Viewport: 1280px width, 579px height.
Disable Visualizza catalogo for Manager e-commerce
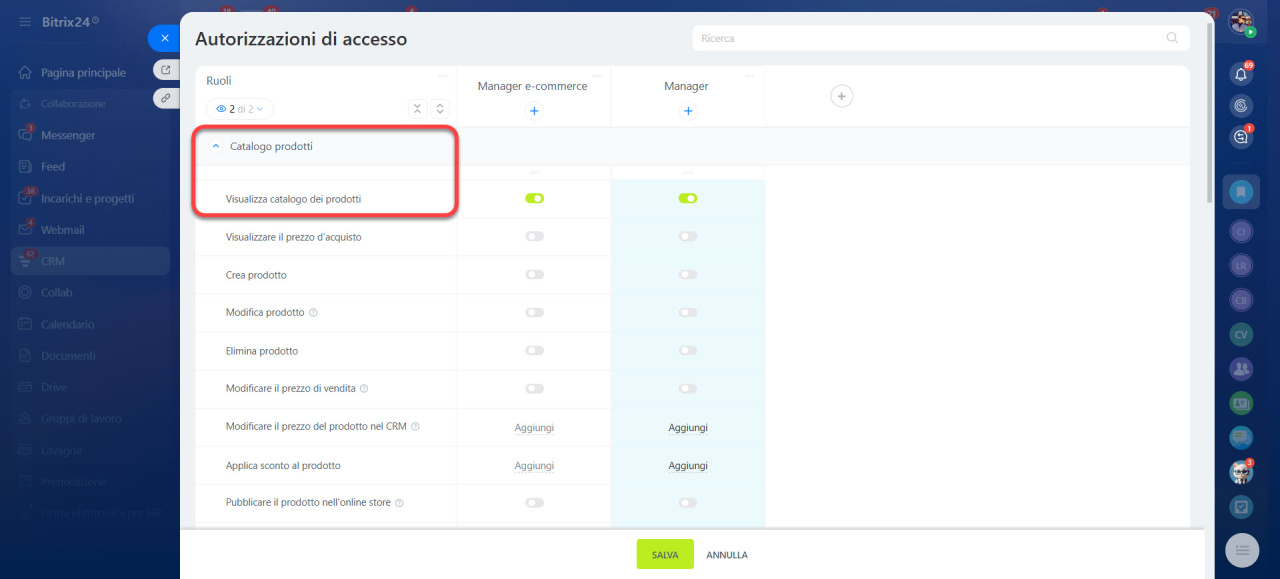[x=534, y=199]
